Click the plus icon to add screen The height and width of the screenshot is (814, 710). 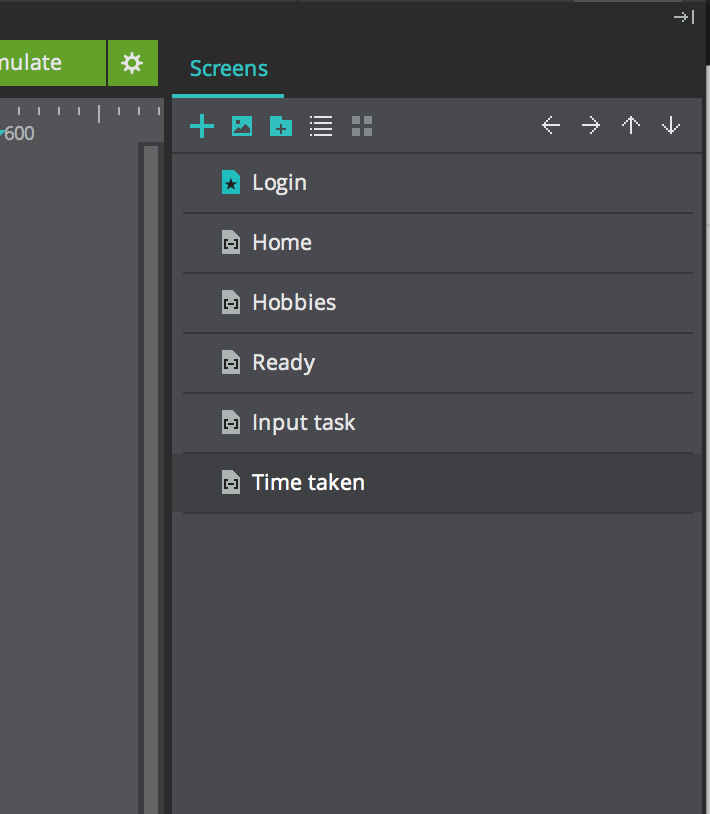(x=202, y=126)
